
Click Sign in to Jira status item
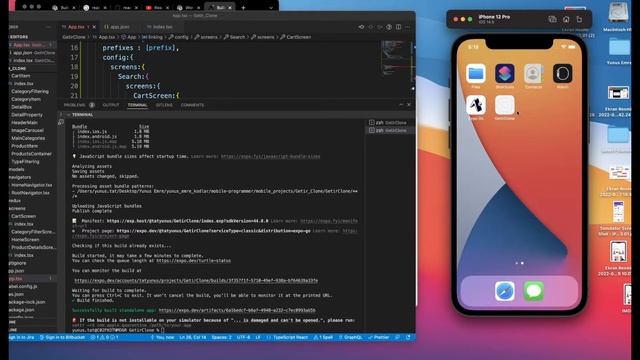(22, 338)
